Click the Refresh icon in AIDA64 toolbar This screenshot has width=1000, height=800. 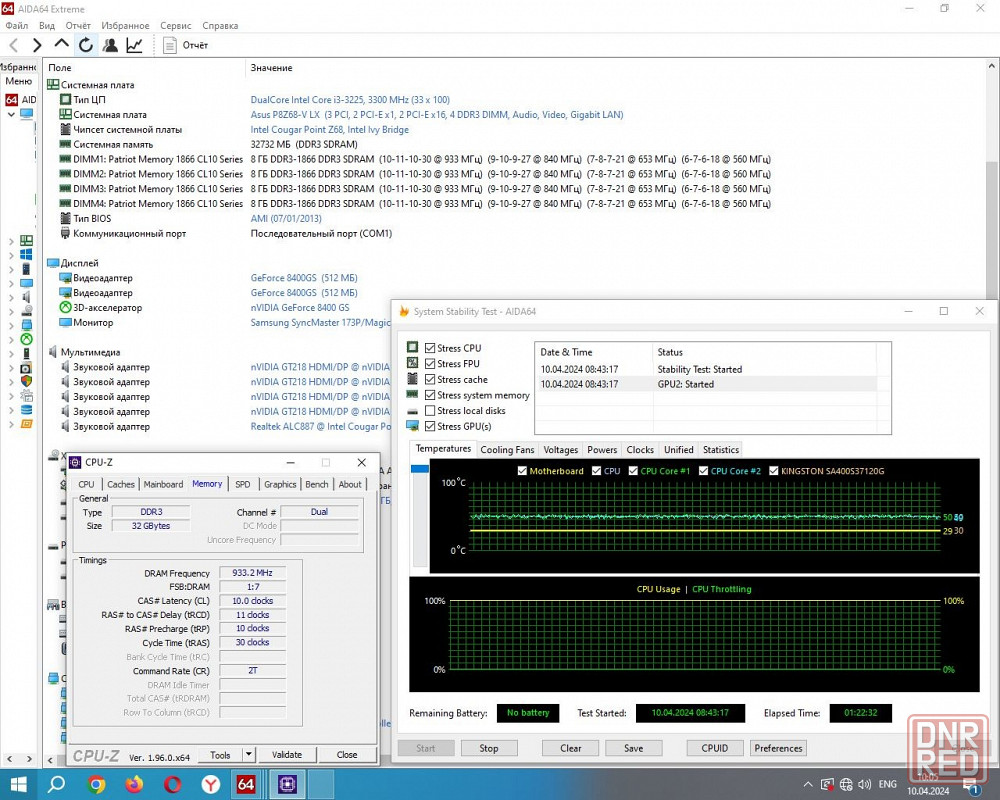(86, 45)
